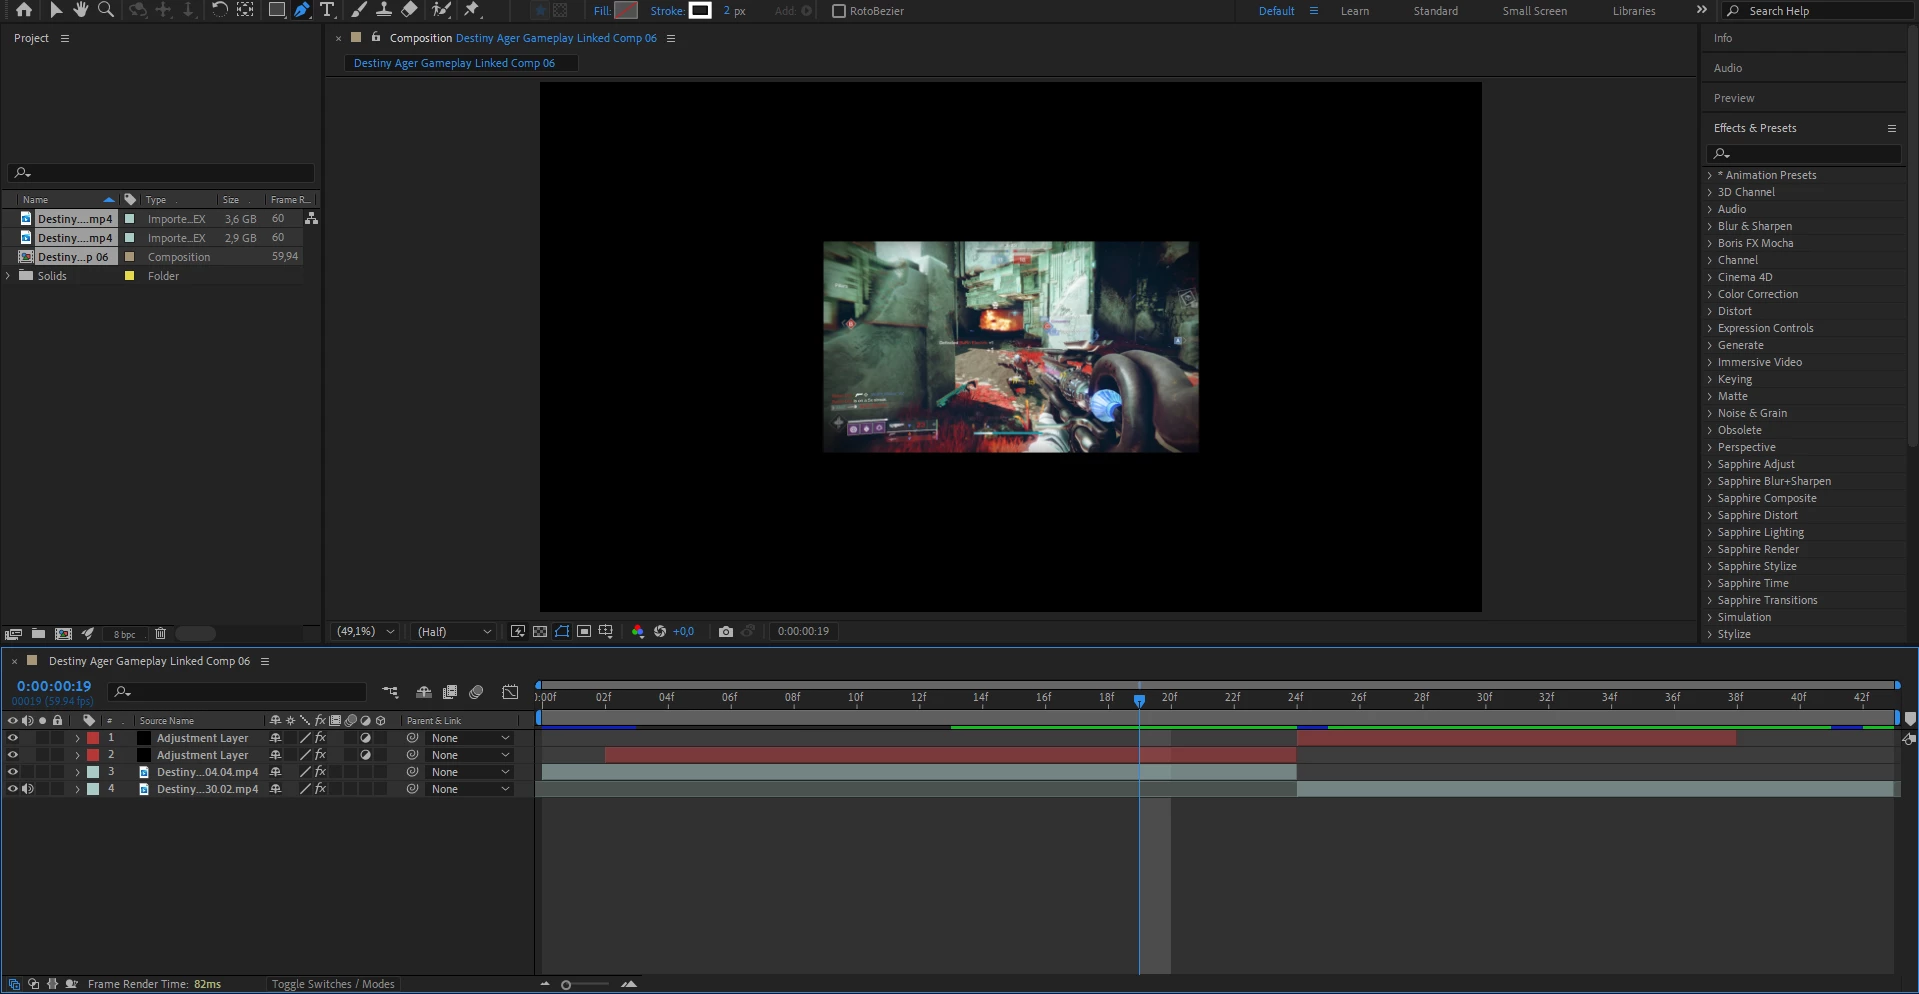Select the Zoom magnifier tool
The height and width of the screenshot is (994, 1919).
[x=105, y=10]
